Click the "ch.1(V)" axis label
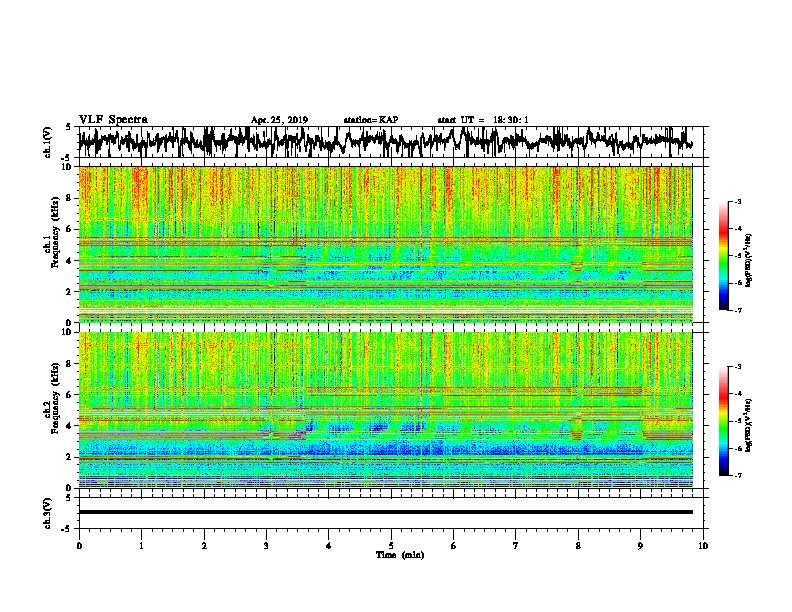 48,142
